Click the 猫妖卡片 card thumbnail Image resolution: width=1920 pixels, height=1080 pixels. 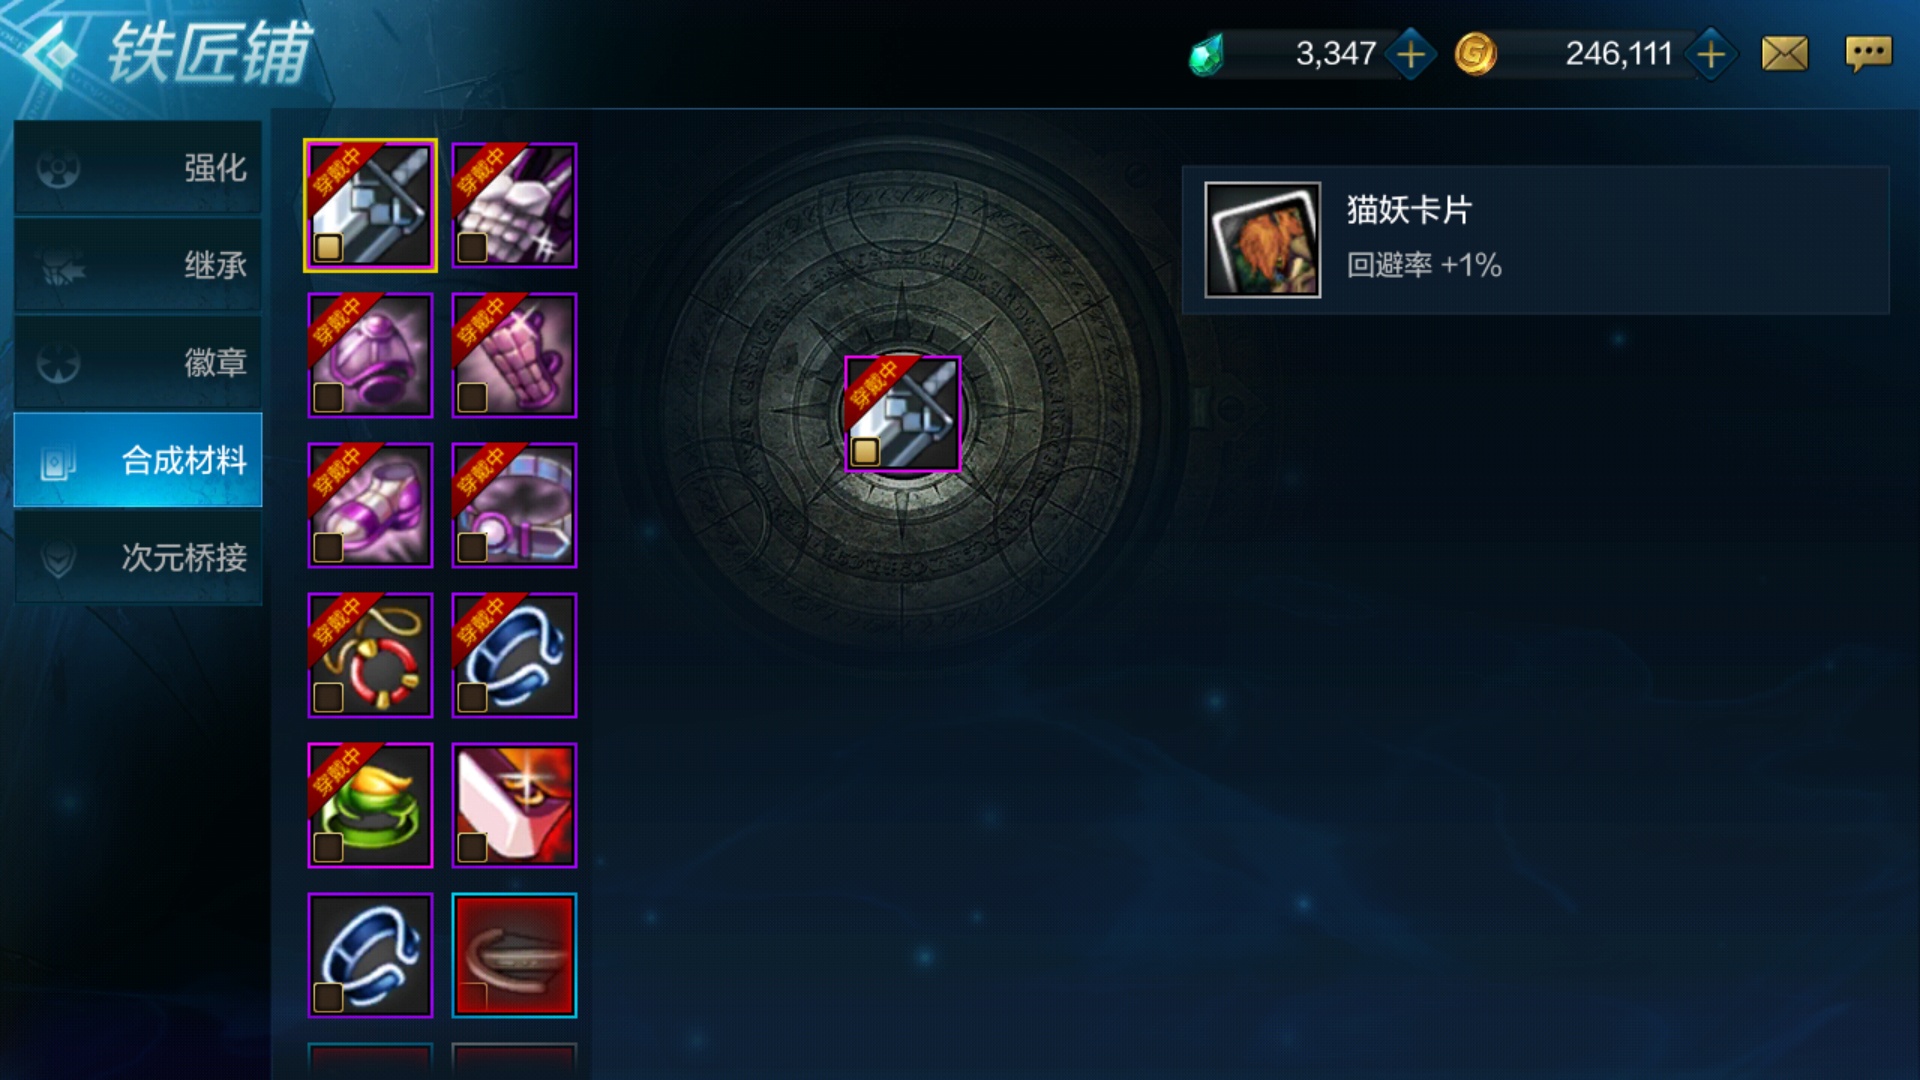click(1262, 240)
